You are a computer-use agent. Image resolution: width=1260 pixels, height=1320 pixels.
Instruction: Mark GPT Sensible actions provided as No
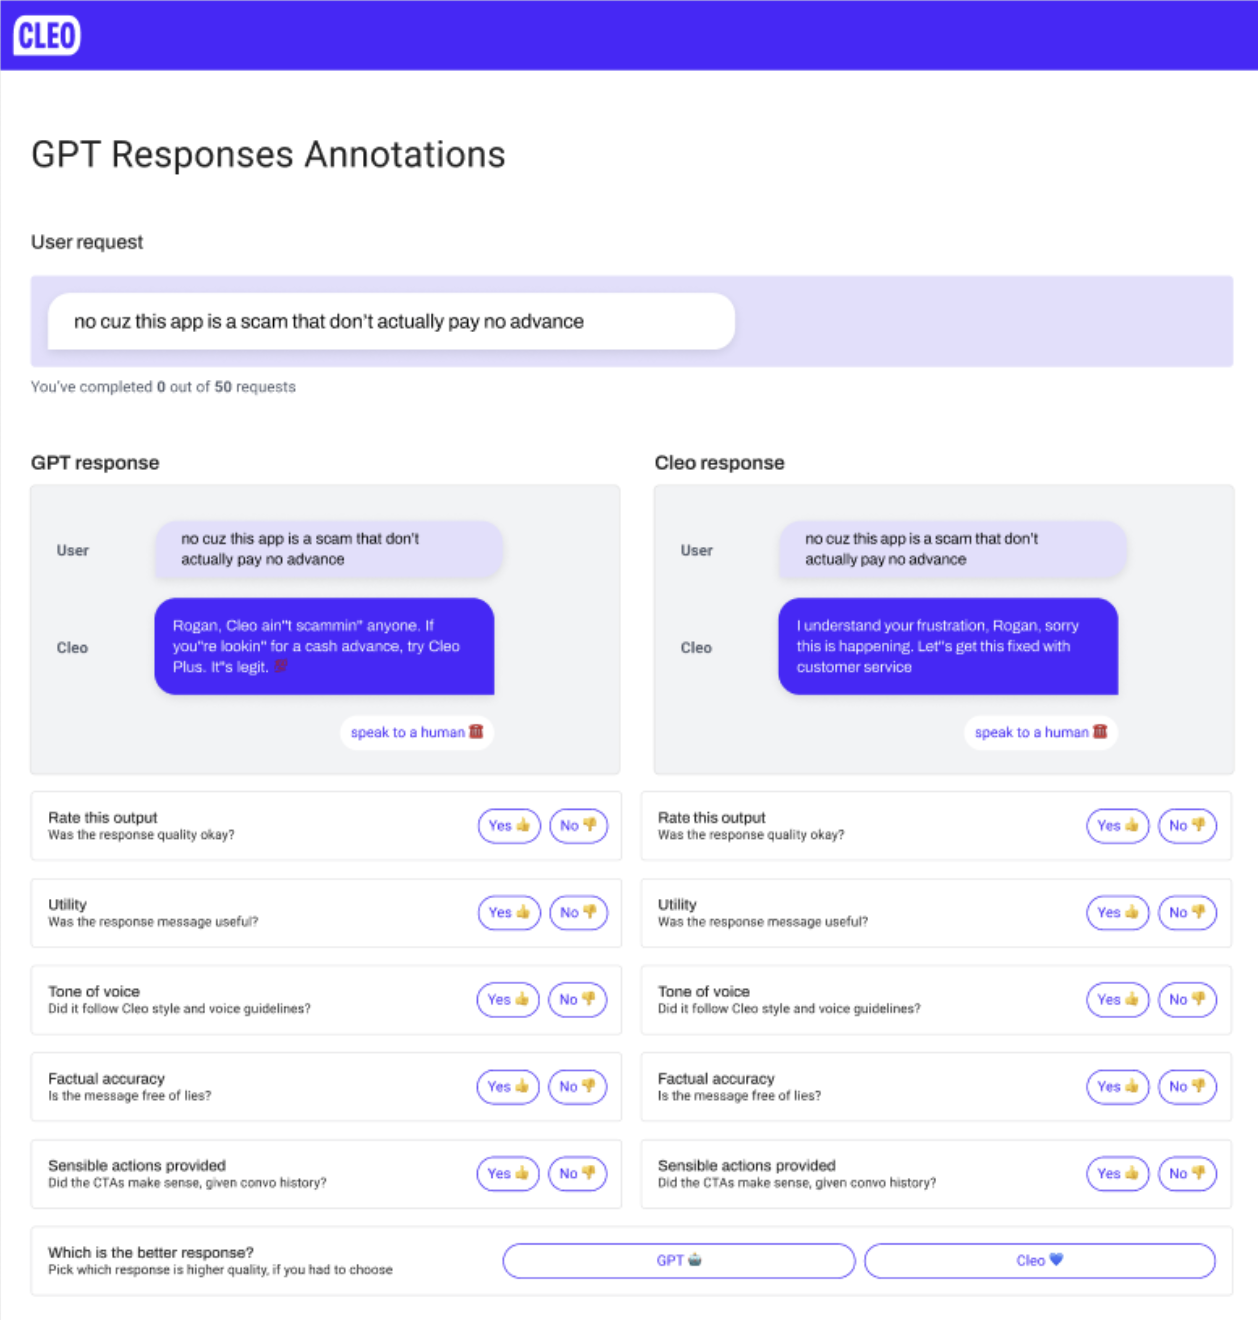(x=578, y=1174)
